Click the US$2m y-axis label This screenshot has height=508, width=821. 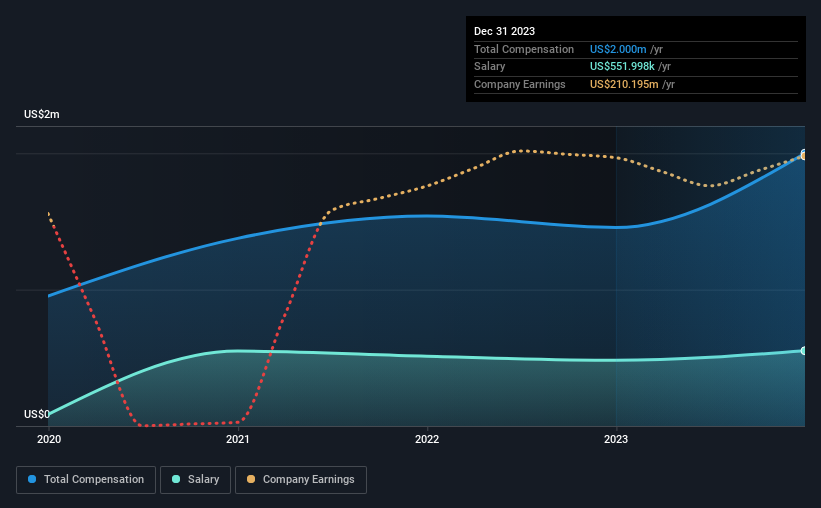(42, 114)
